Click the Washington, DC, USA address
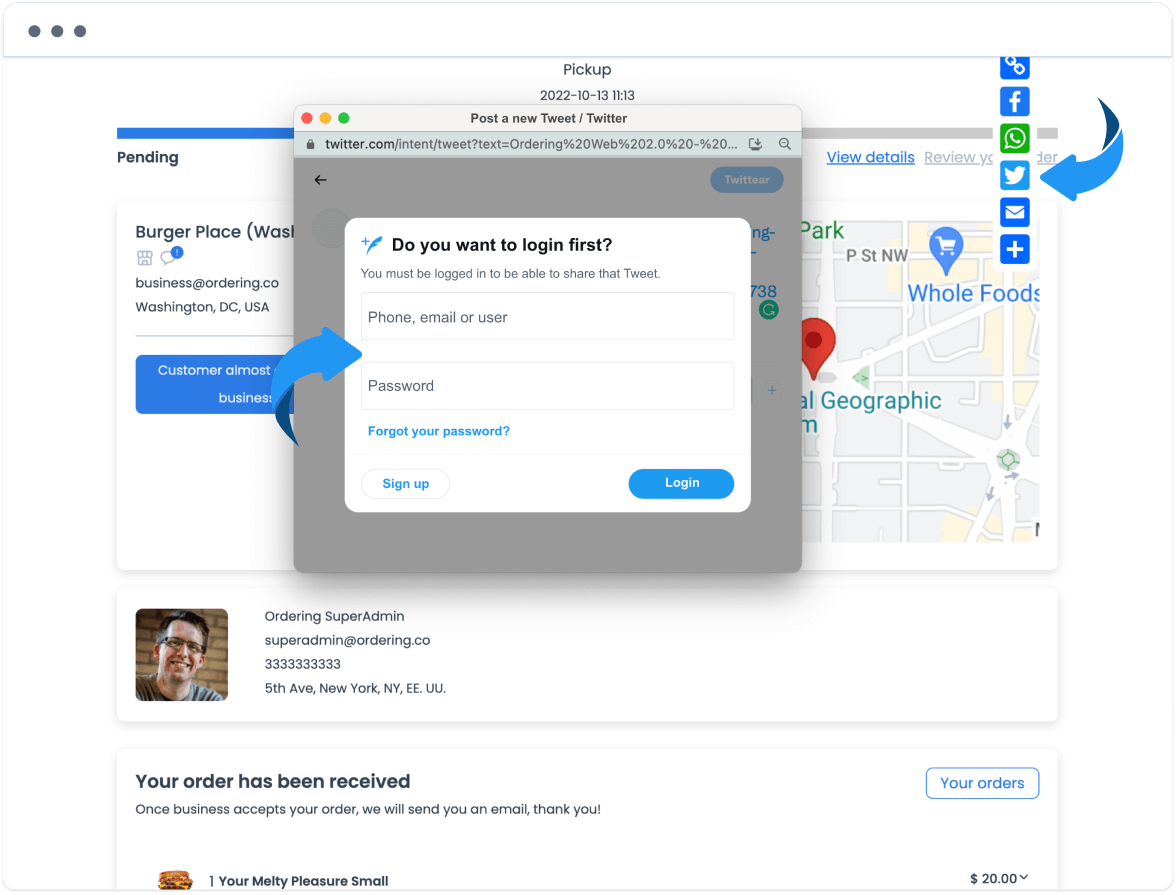The width and height of the screenshot is (1176, 895). tap(202, 307)
